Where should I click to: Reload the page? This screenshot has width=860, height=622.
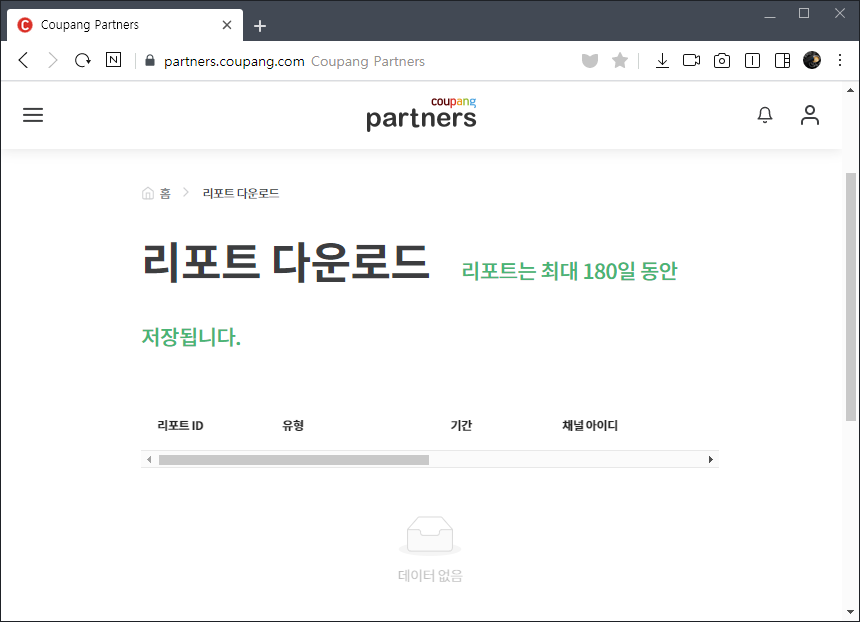coord(83,60)
